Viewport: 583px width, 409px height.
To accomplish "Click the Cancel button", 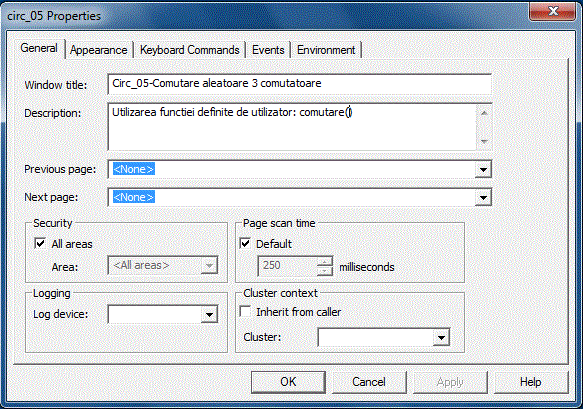I will coord(369,382).
